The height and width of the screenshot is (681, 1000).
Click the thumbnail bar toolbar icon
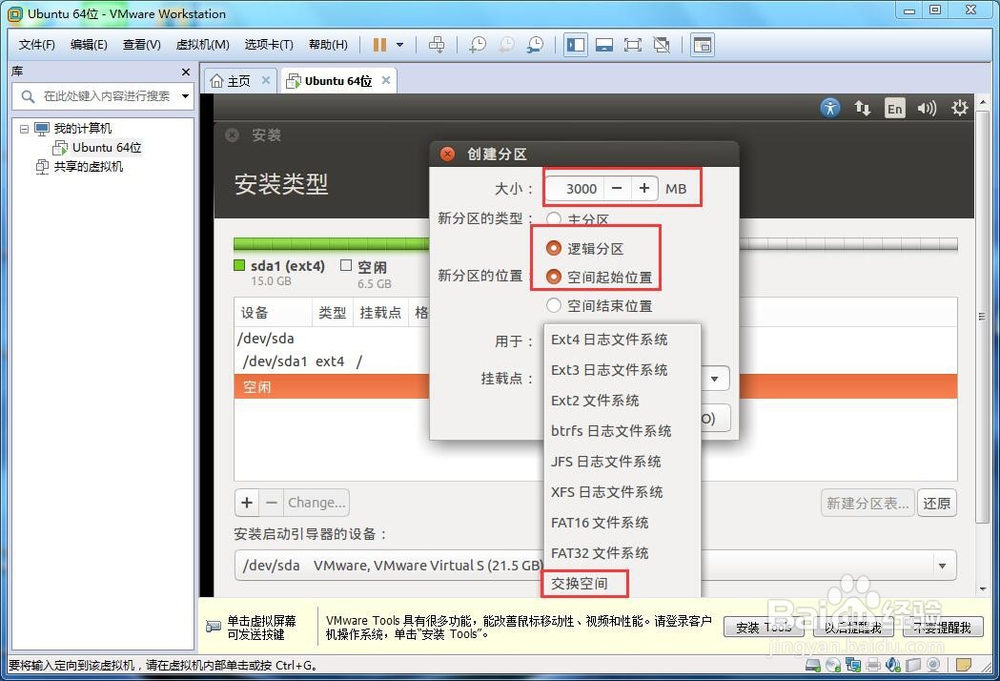coord(604,45)
